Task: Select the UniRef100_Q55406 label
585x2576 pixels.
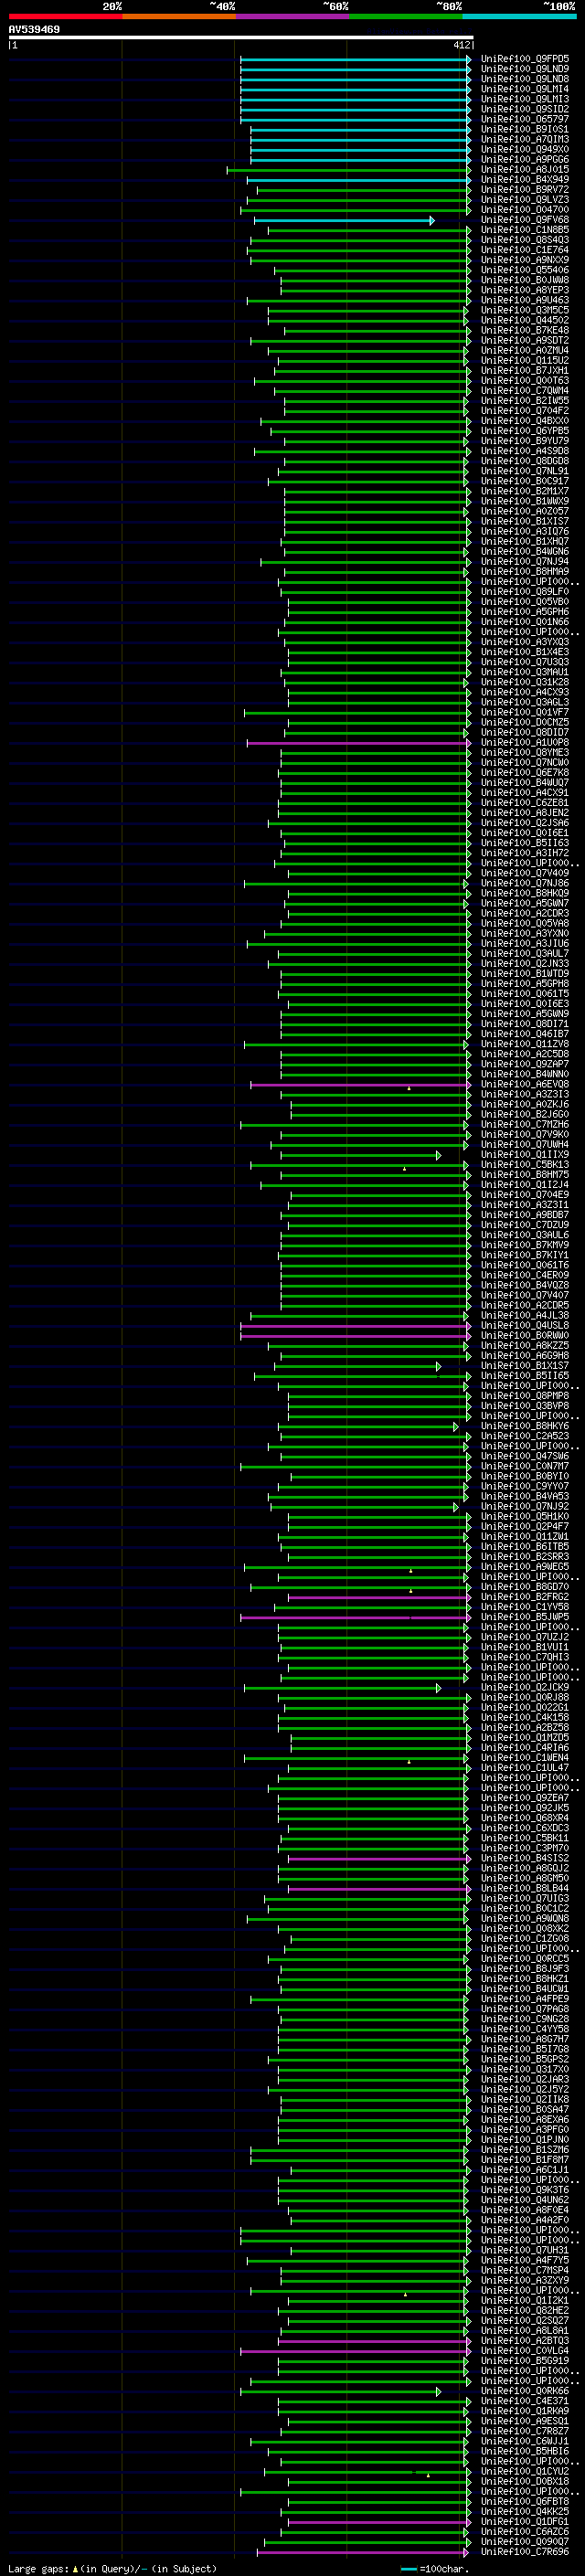Action: tap(525, 270)
